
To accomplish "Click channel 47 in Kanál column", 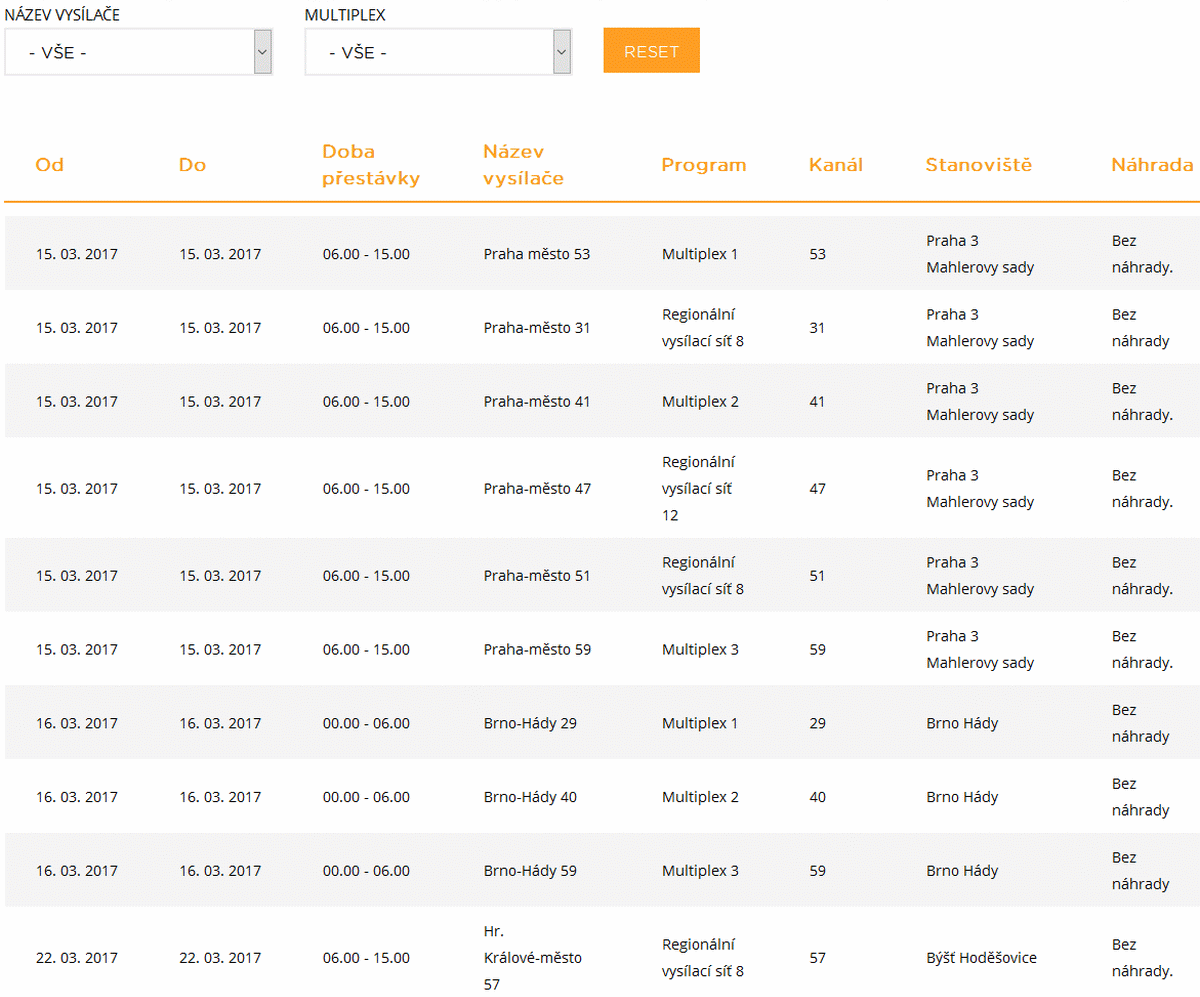I will coord(818,489).
